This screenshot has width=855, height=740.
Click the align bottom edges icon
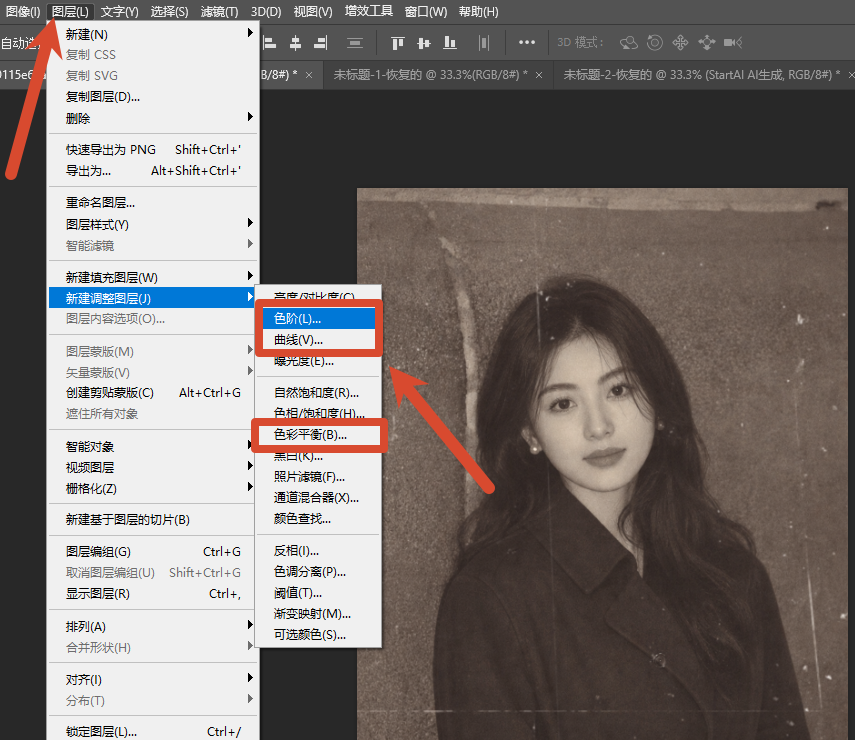(450, 43)
